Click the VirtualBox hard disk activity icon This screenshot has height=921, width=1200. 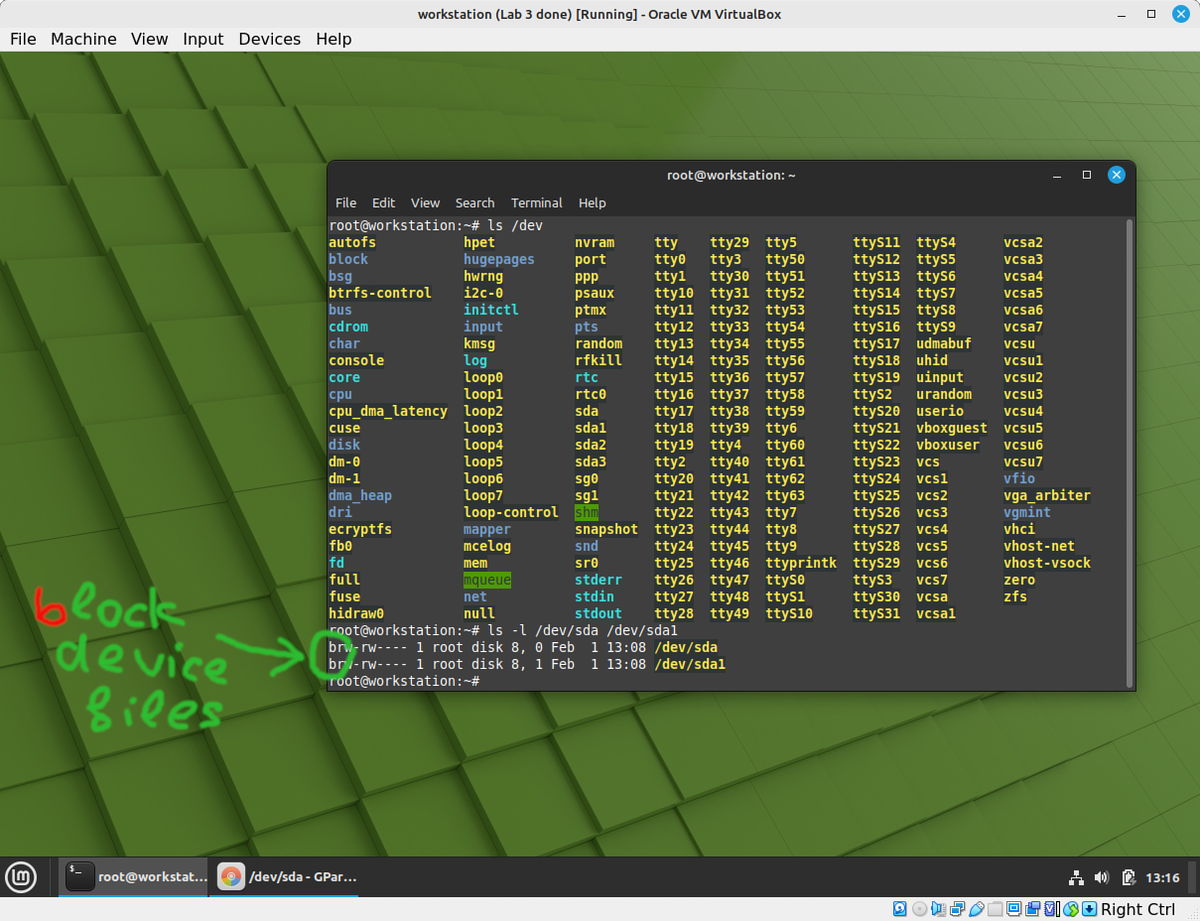tap(900, 909)
